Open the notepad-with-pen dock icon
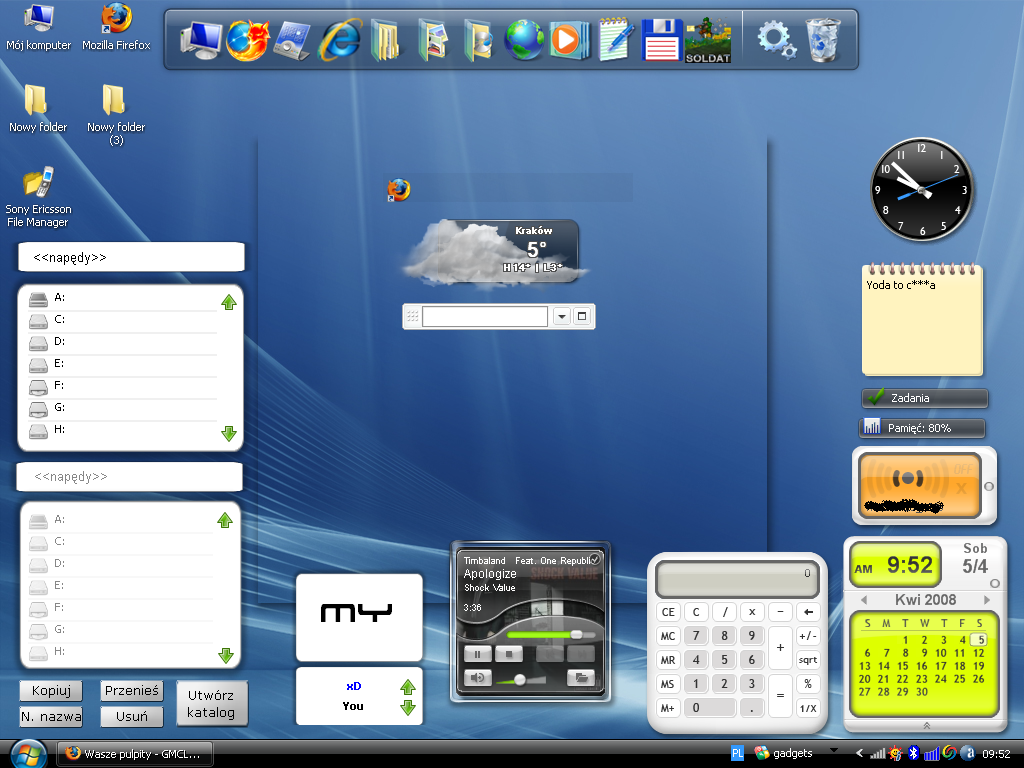This screenshot has width=1024, height=768. pos(617,40)
